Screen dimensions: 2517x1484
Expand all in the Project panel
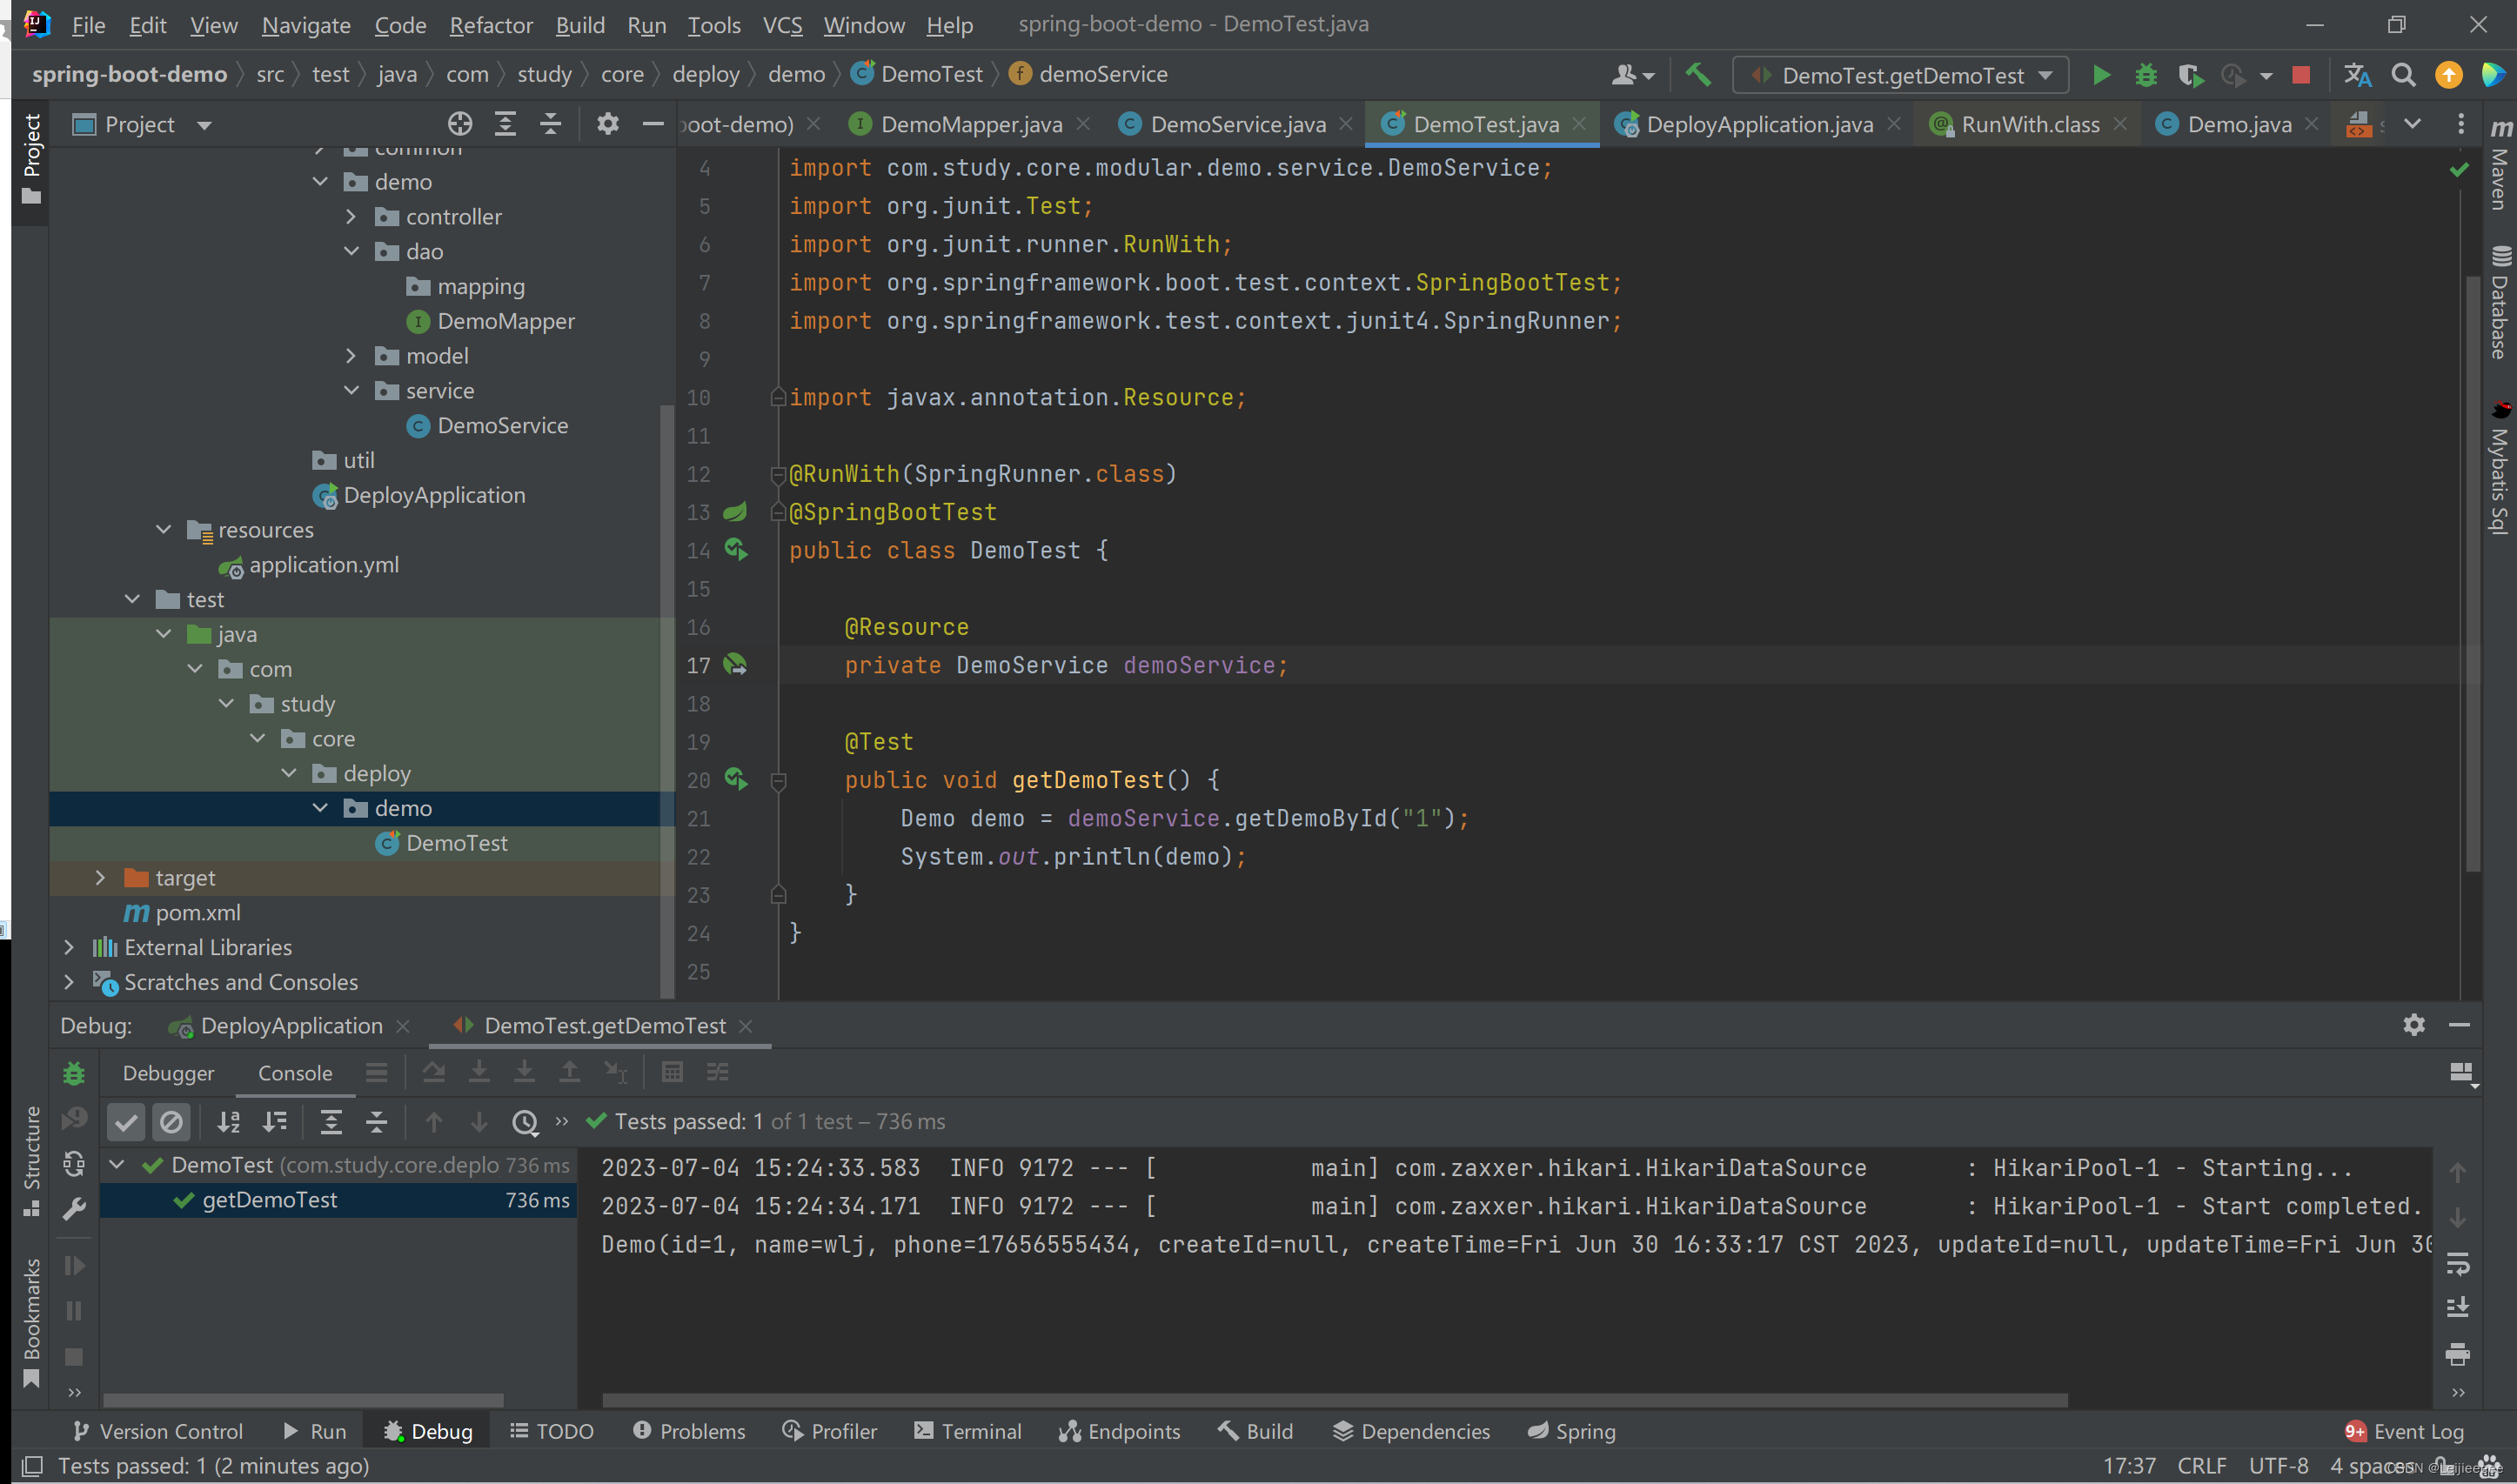point(505,124)
